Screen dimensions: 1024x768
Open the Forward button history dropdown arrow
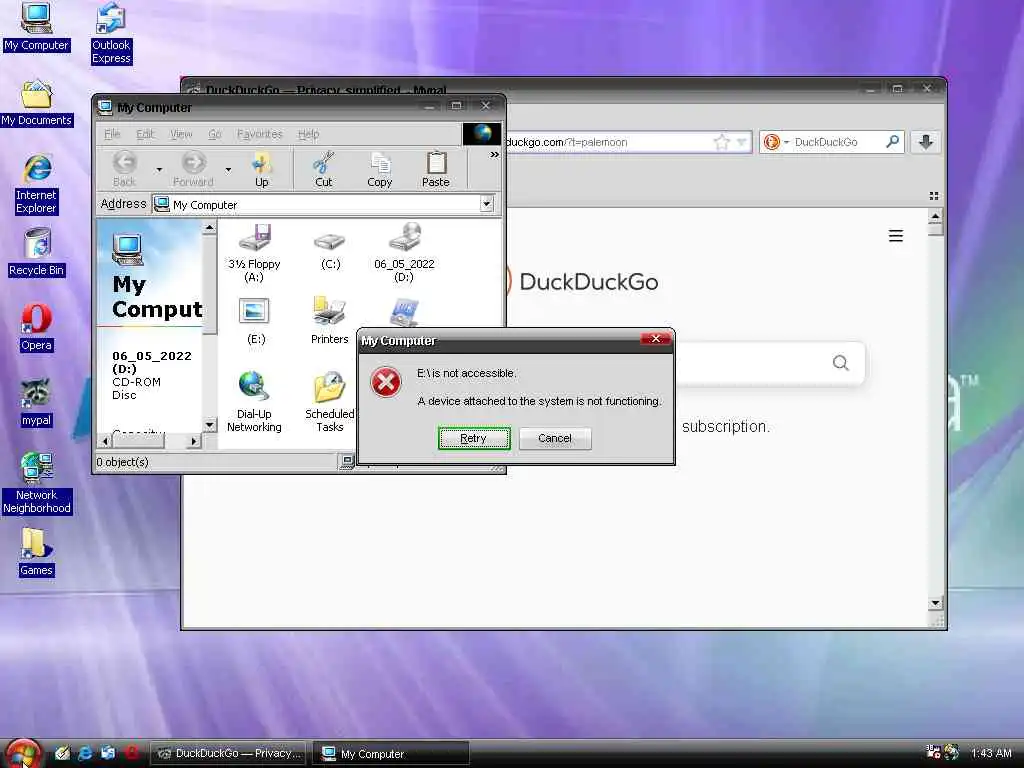point(228,170)
